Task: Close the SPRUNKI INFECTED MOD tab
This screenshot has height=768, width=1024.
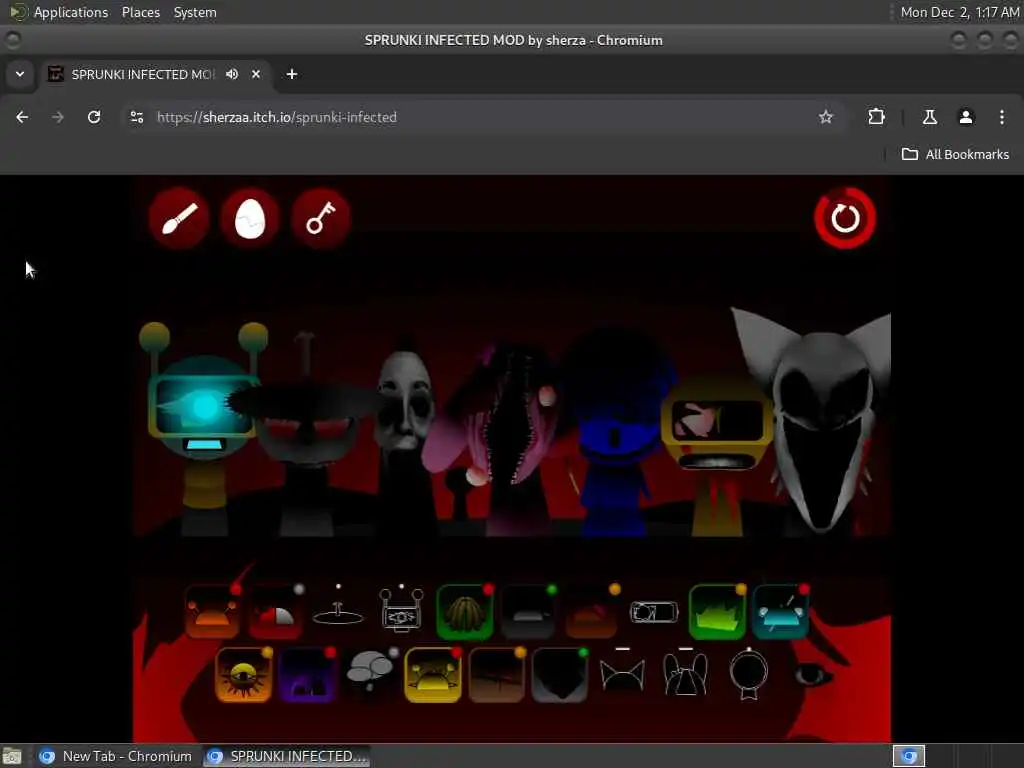Action: [256, 74]
